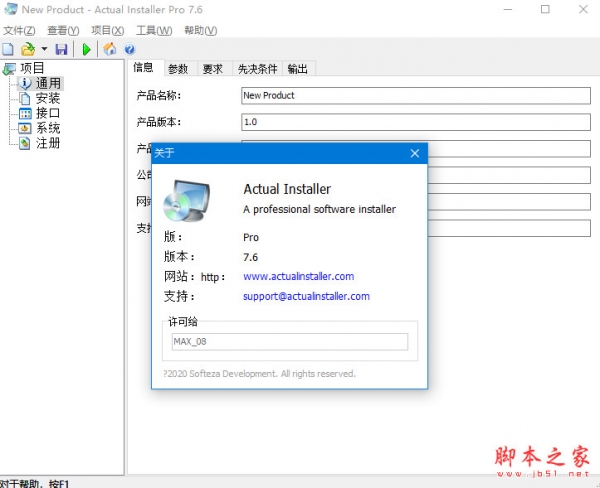Click the MAX_08 license name field
This screenshot has width=600, height=488.
pos(290,341)
